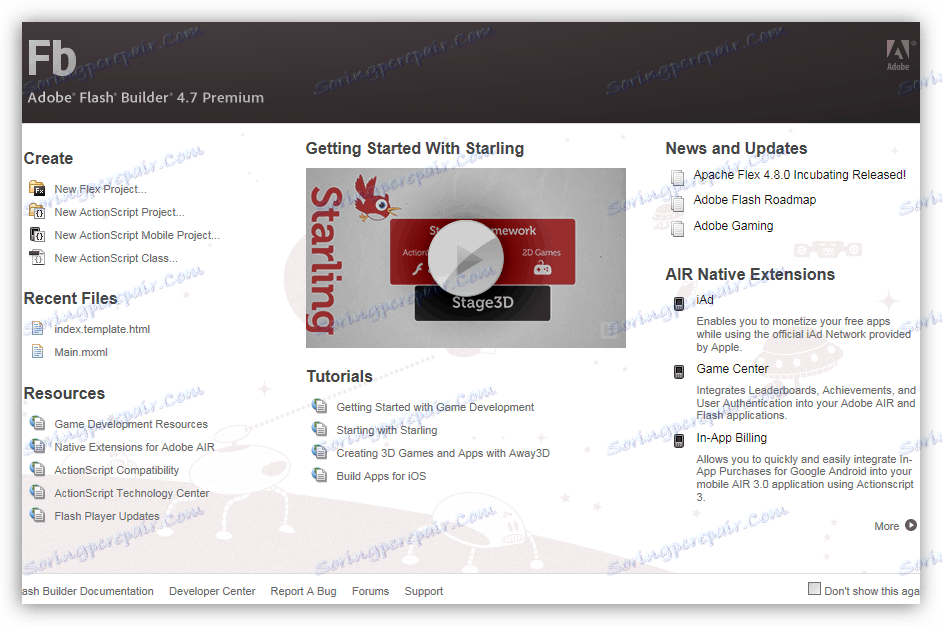This screenshot has height=626, width=942.
Task: Open Report A Bug footer link
Action: 303,591
